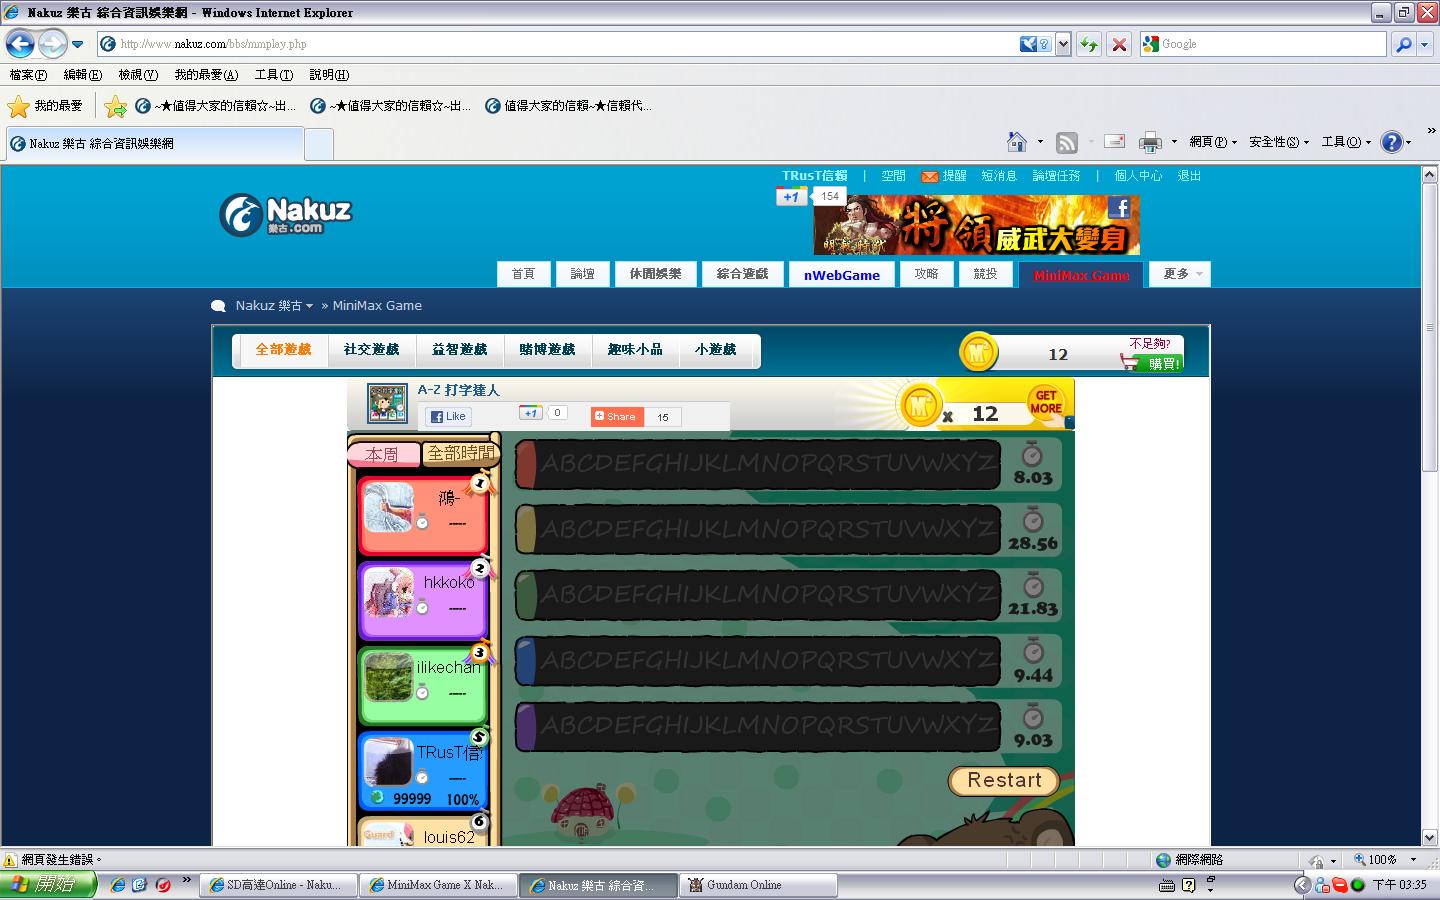Open the 檔案(F) menu
1440x900 pixels.
[28, 75]
